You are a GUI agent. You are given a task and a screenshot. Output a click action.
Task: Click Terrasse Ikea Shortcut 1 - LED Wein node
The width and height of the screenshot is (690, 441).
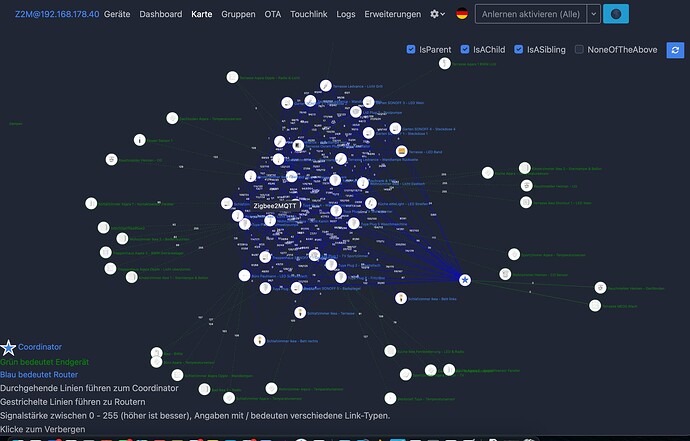526,202
